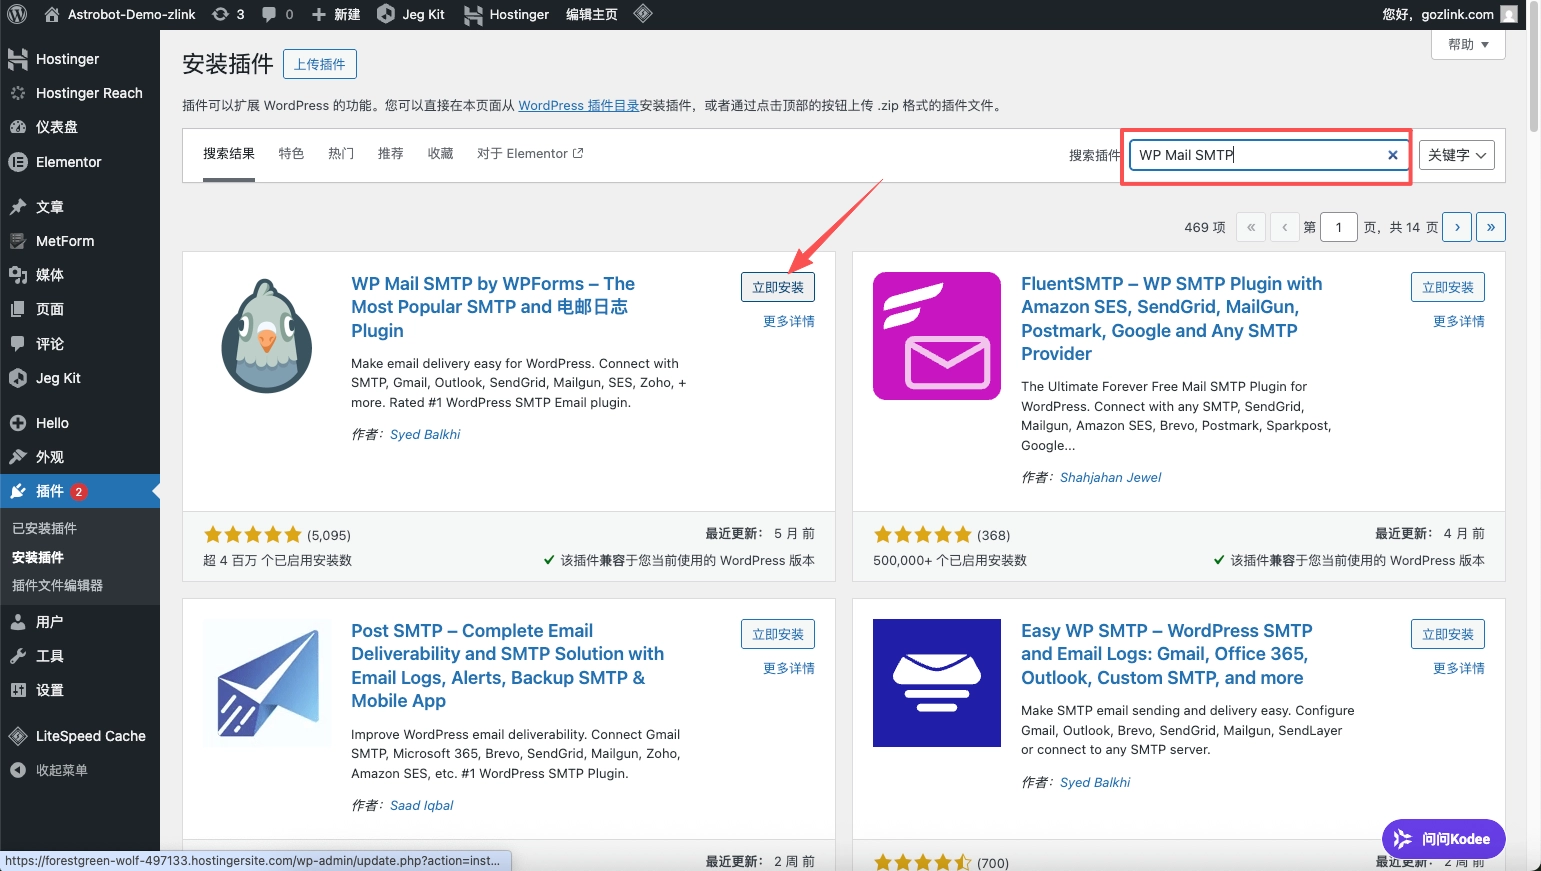Open 插件文件编辑器 submenu

57,585
